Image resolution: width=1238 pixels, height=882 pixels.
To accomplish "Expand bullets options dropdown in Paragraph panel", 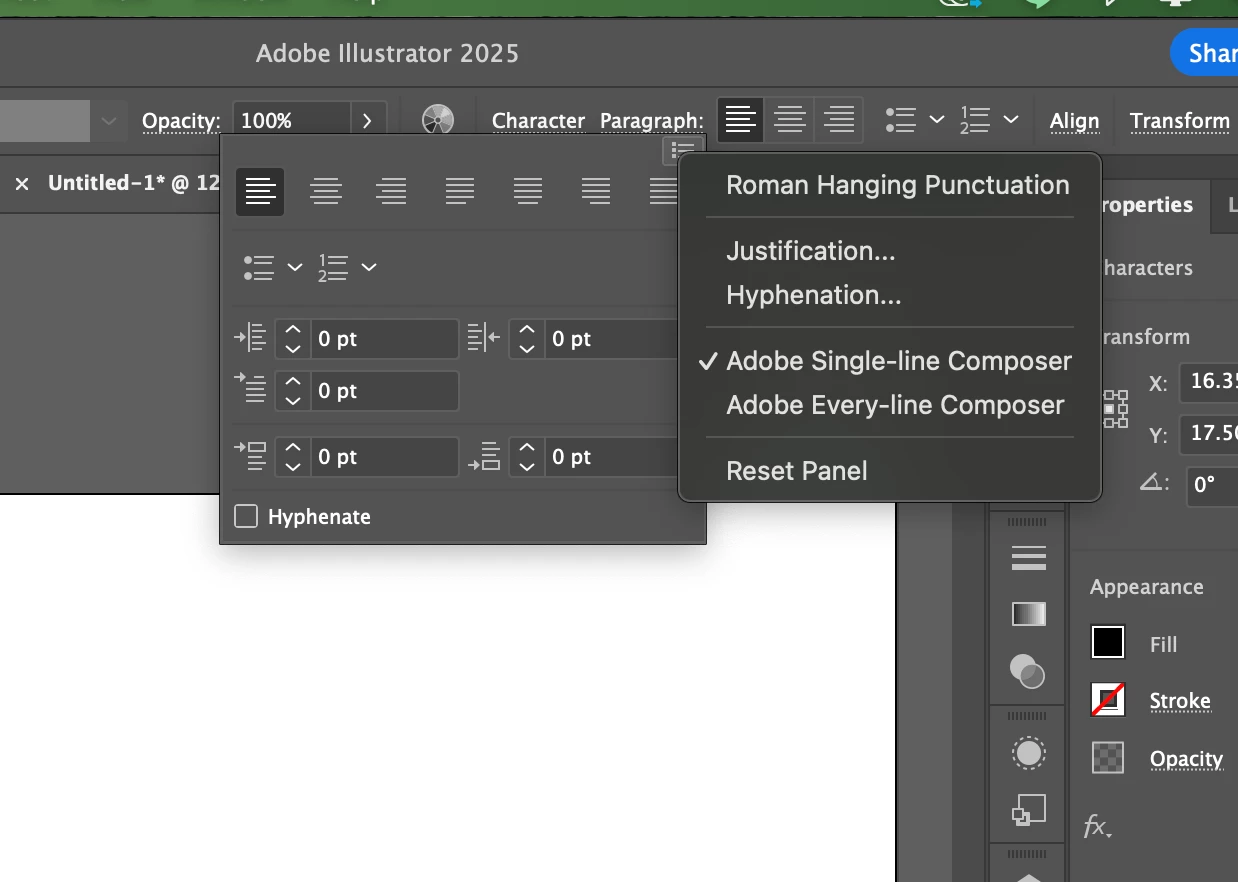I will point(294,267).
